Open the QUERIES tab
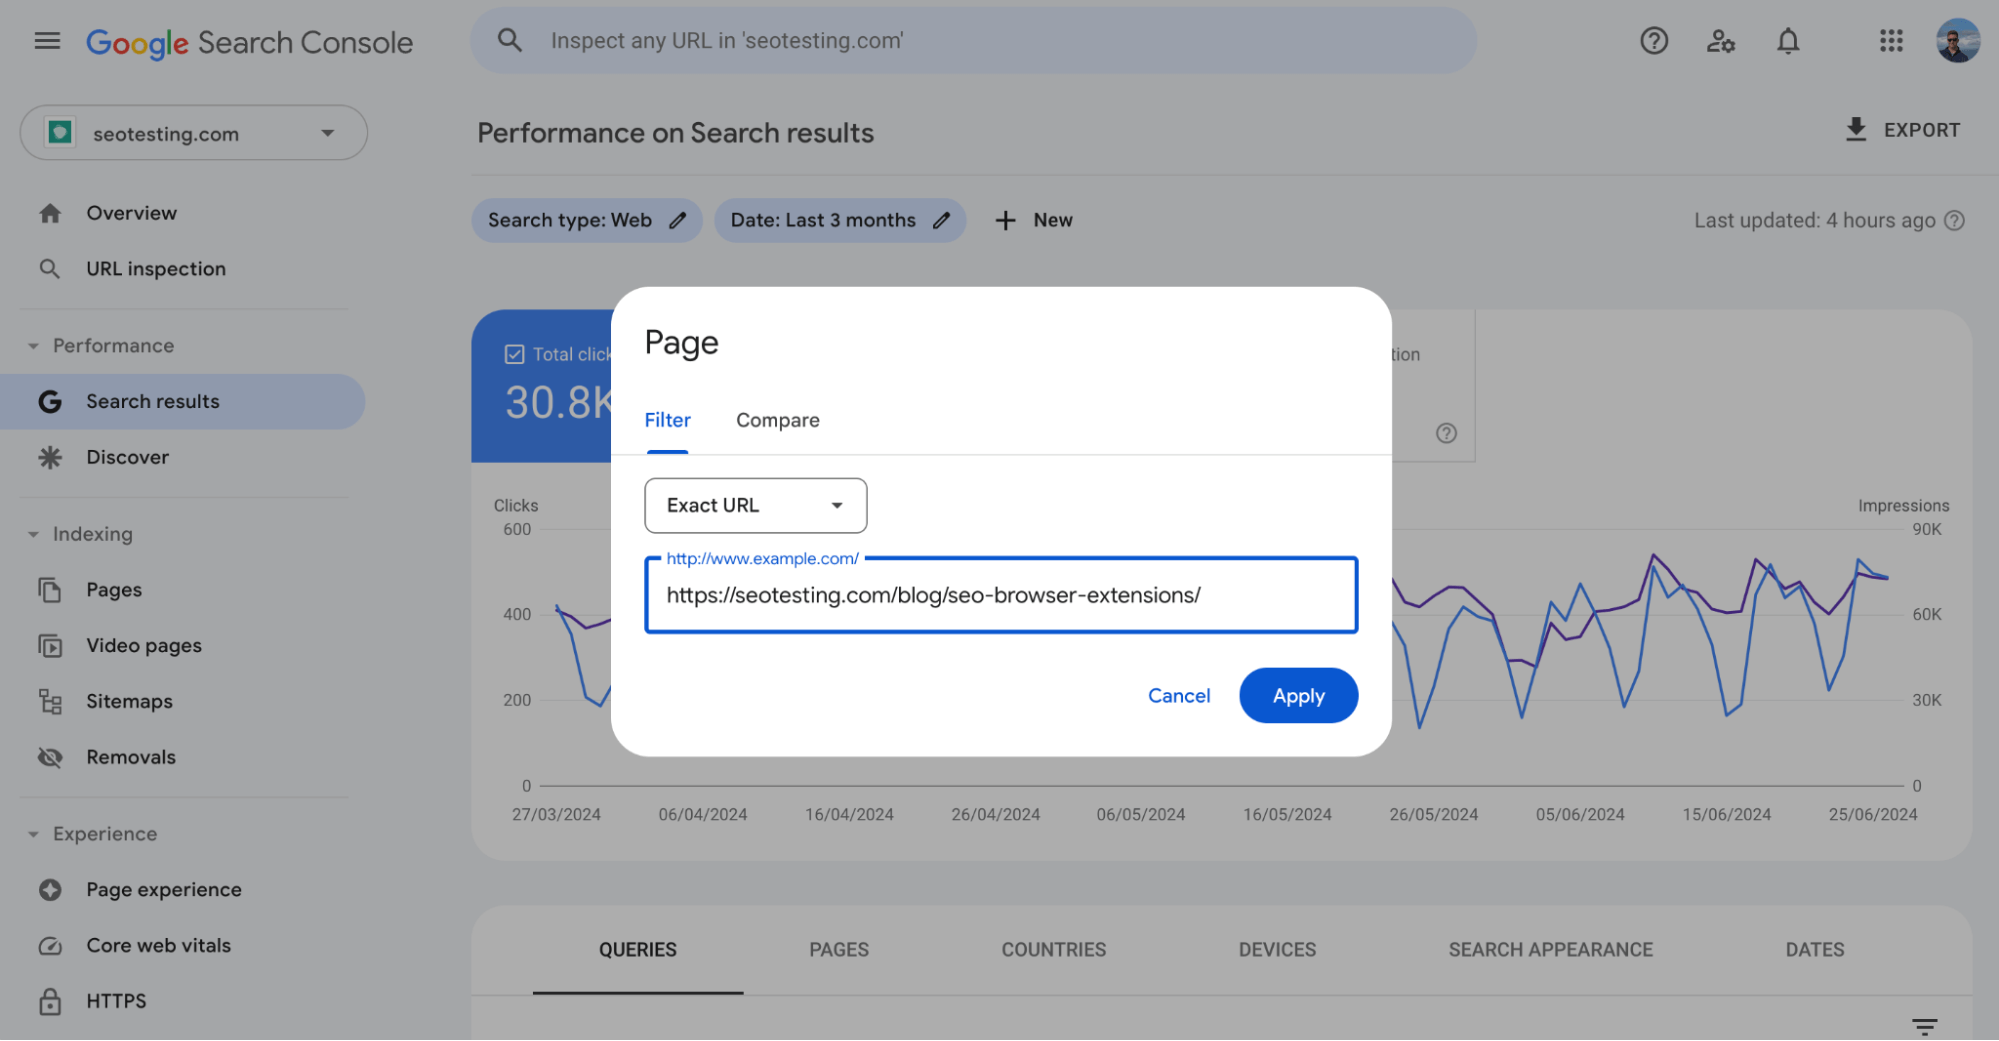This screenshot has height=1041, width=1999. tap(638, 950)
